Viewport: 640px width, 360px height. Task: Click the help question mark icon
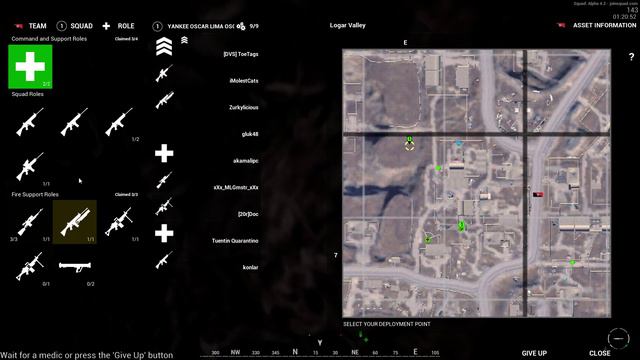(x=631, y=57)
